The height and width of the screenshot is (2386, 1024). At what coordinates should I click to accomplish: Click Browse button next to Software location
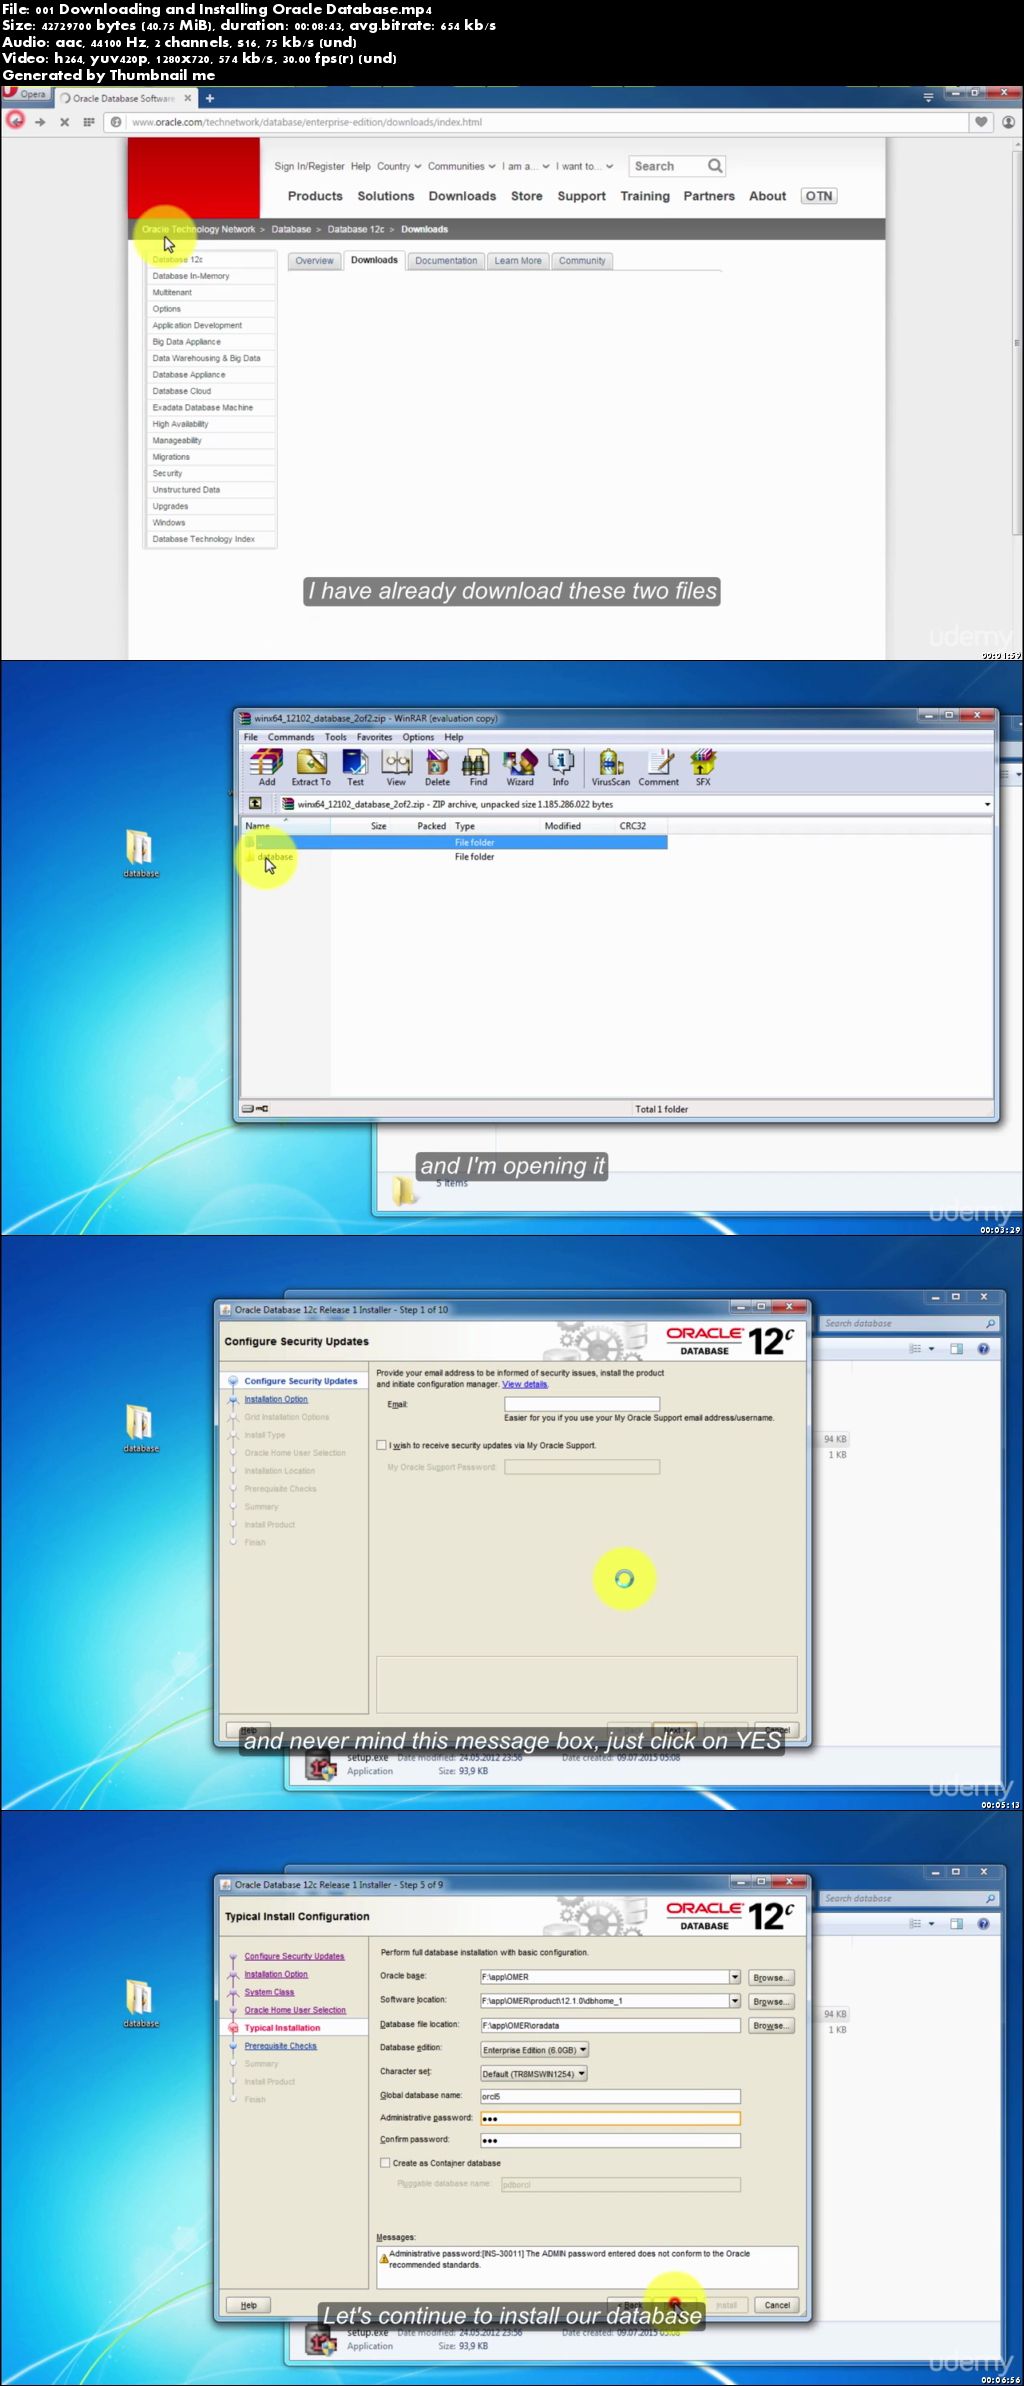coord(770,2001)
